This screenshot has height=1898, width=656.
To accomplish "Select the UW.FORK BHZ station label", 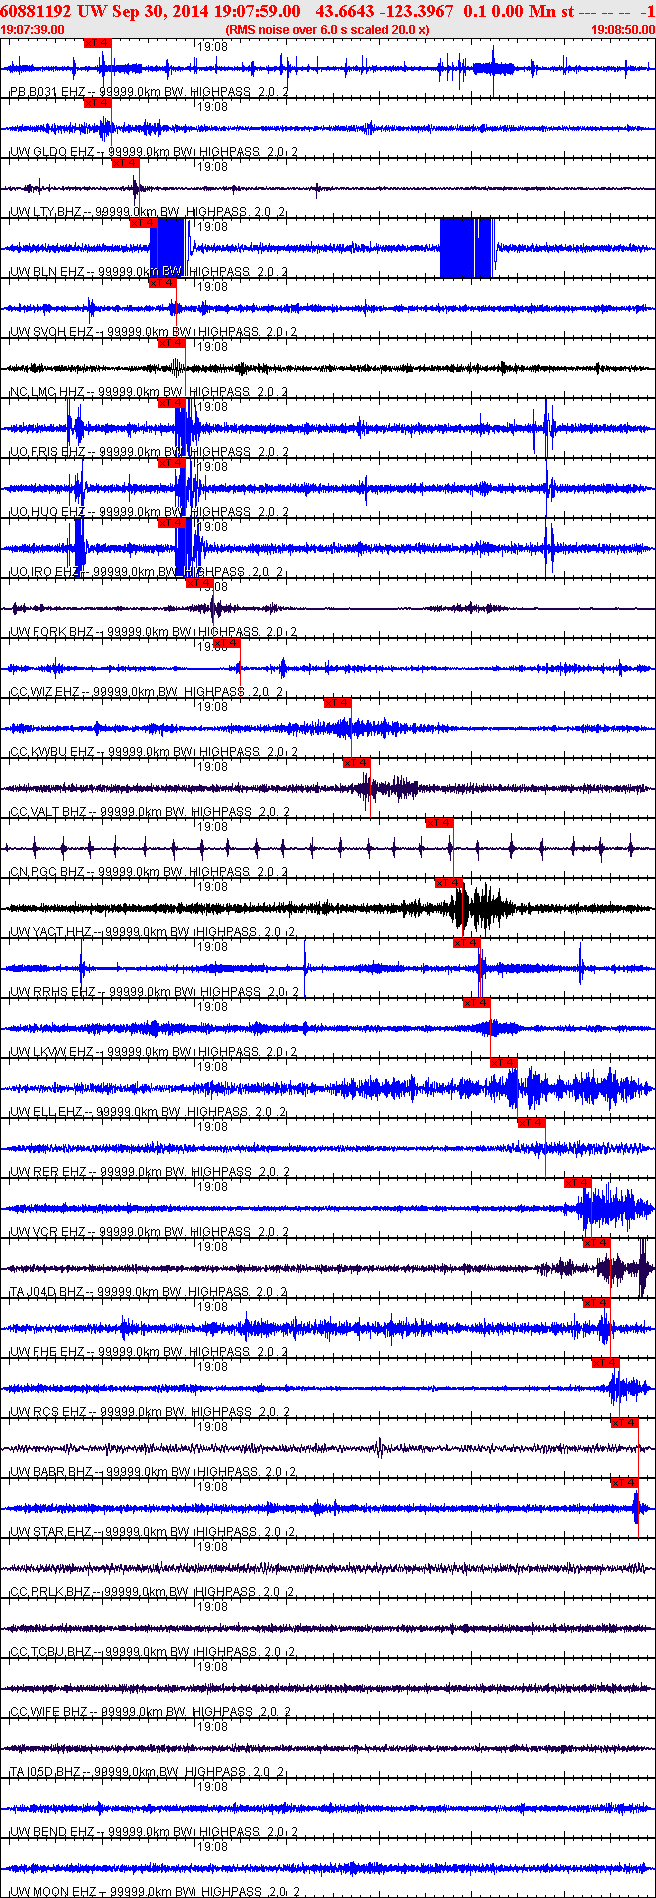I will point(51,632).
